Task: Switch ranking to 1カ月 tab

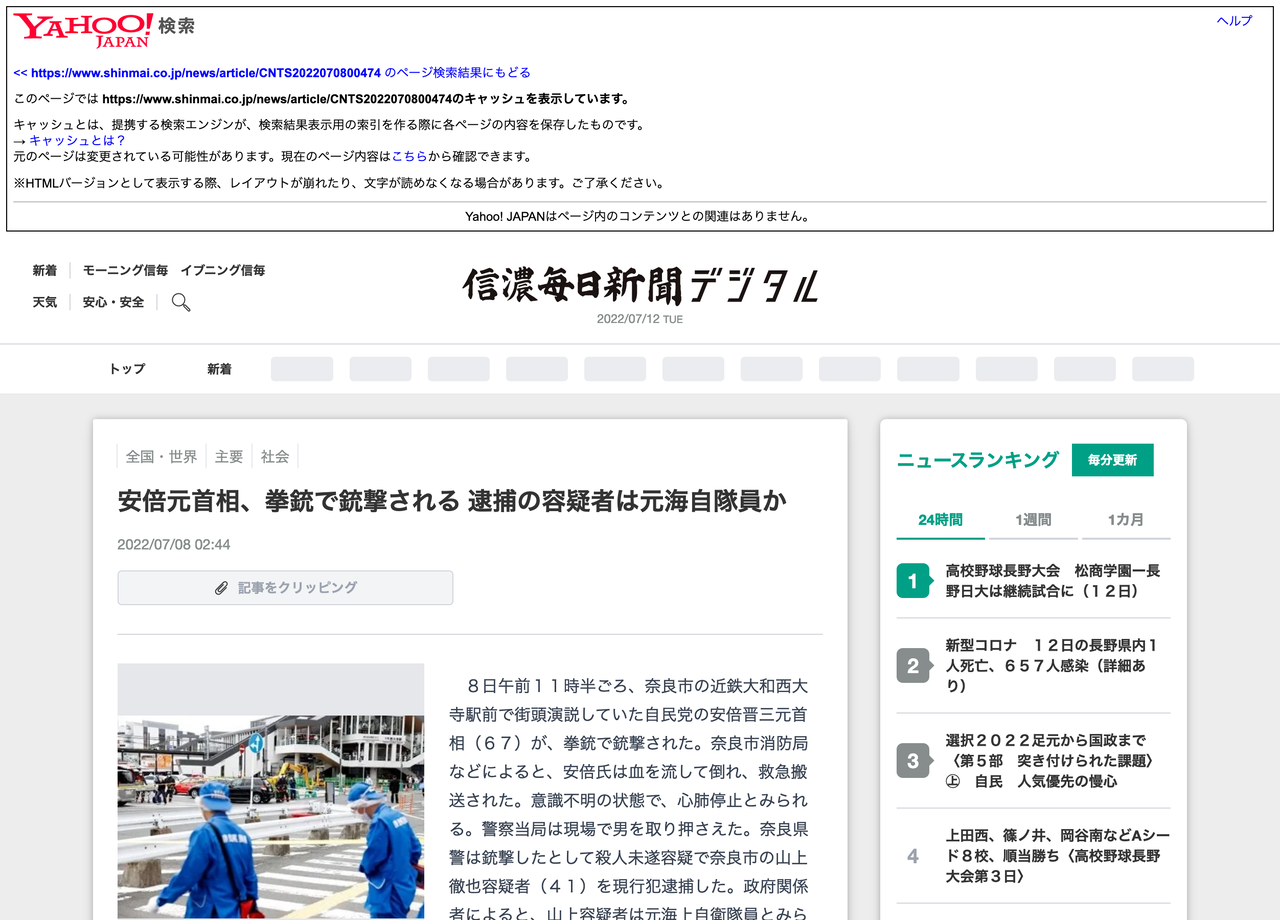Action: coord(1126,520)
